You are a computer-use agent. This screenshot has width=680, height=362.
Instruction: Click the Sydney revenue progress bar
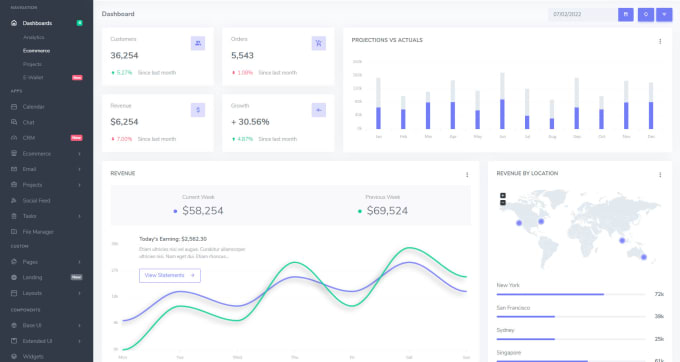coord(571,339)
